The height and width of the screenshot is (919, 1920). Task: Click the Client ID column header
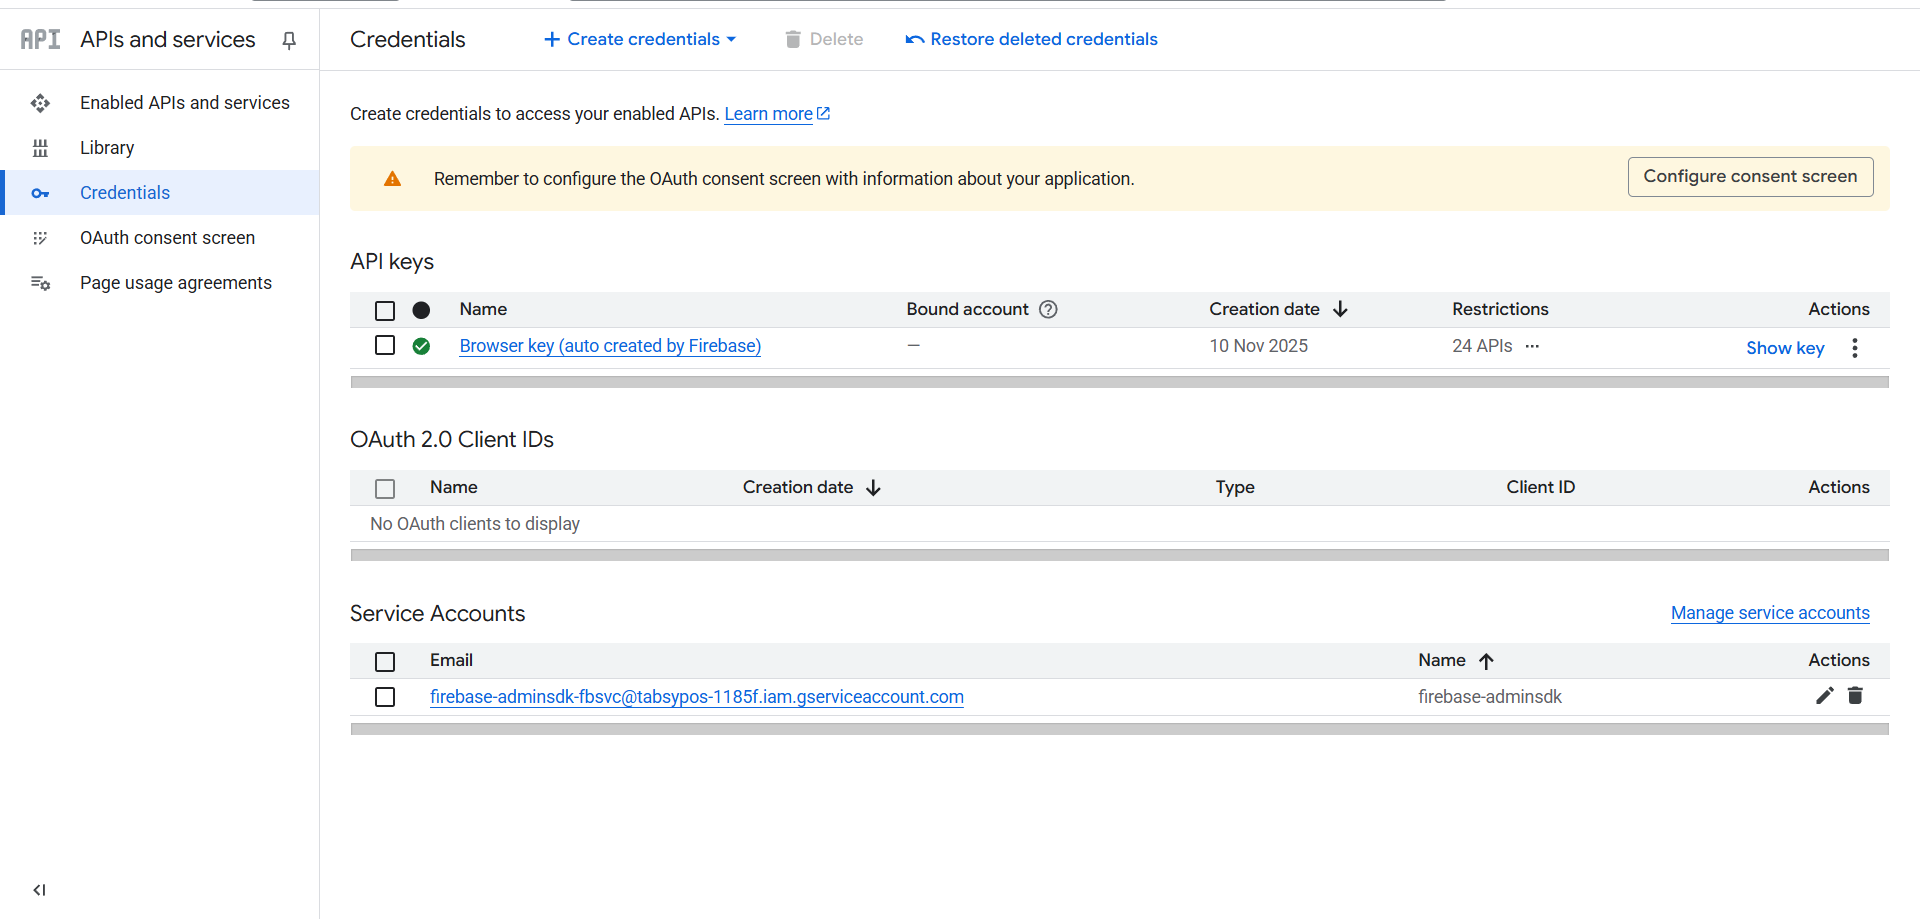1540,487
